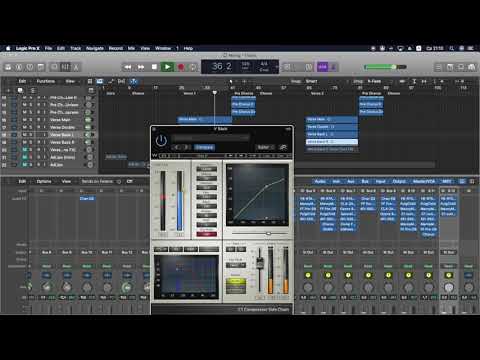480x360 pixels.
Task: Open the Editors scissors icon
Action: [x=76, y=67]
